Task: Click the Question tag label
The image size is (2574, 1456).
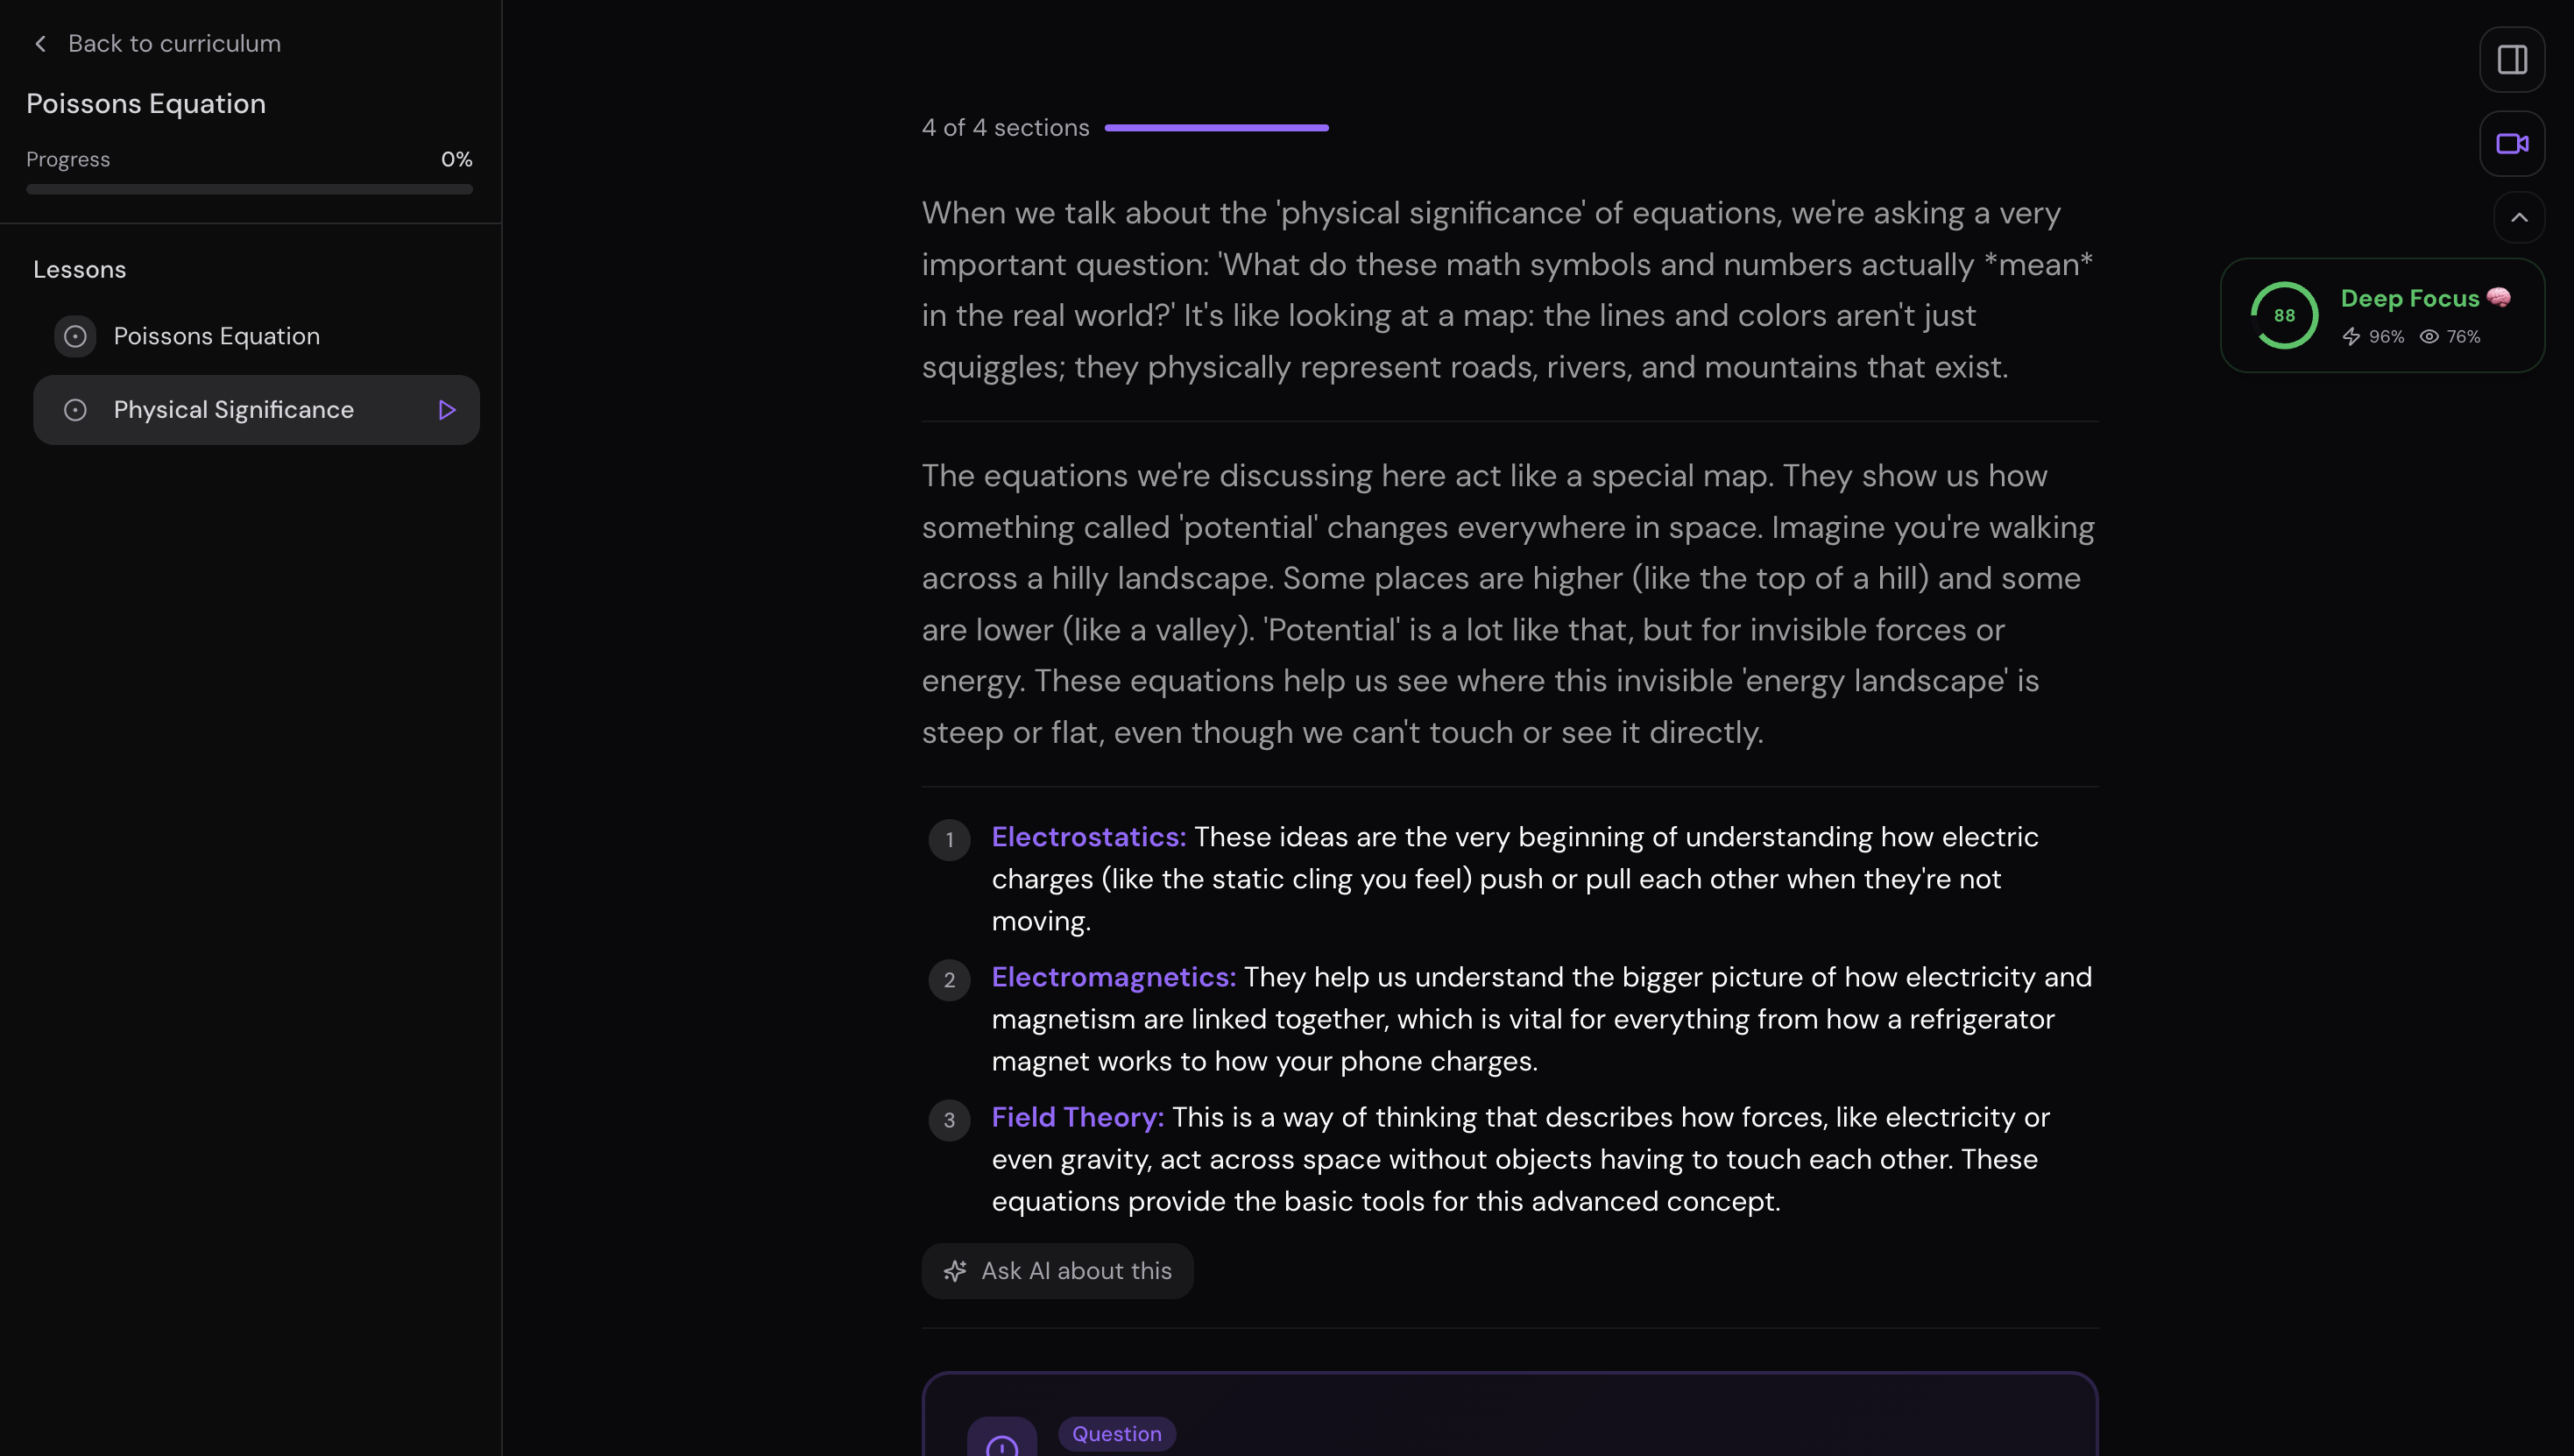Action: tap(1116, 1434)
